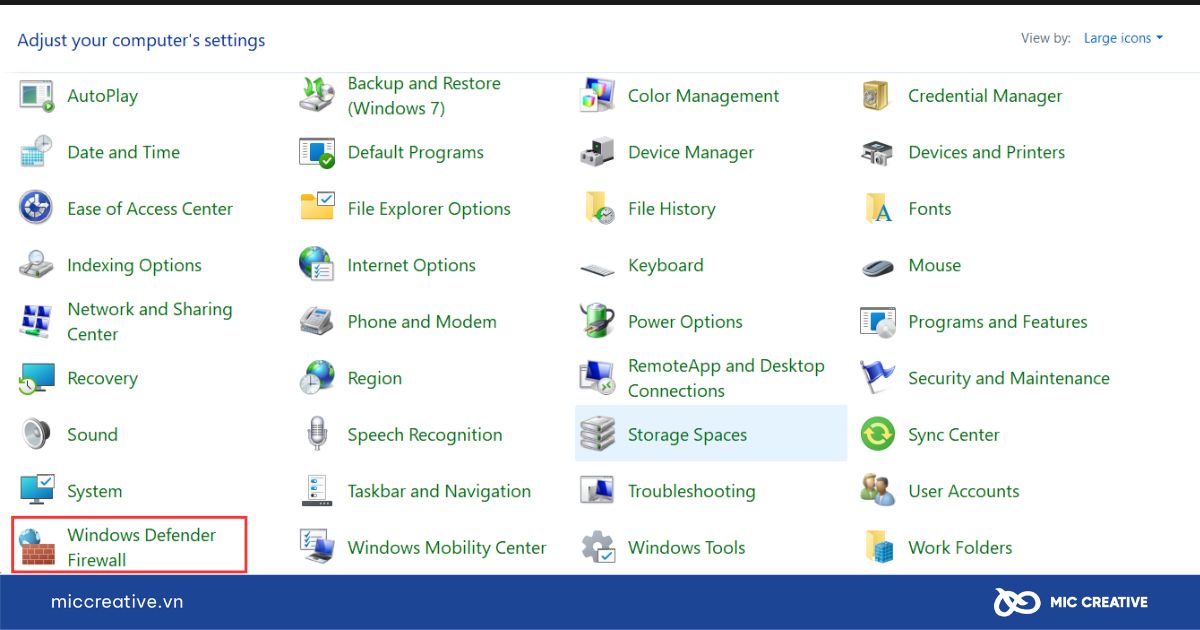Image resolution: width=1200 pixels, height=630 pixels.
Task: Open the User Accounts people icon
Action: click(877, 491)
